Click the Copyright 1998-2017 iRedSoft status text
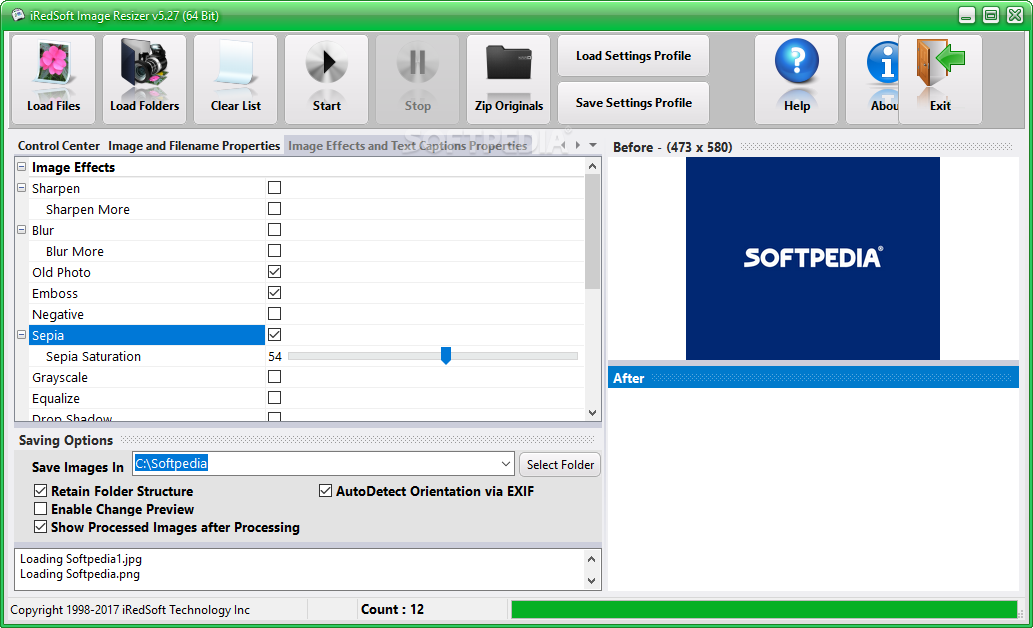 pos(130,610)
